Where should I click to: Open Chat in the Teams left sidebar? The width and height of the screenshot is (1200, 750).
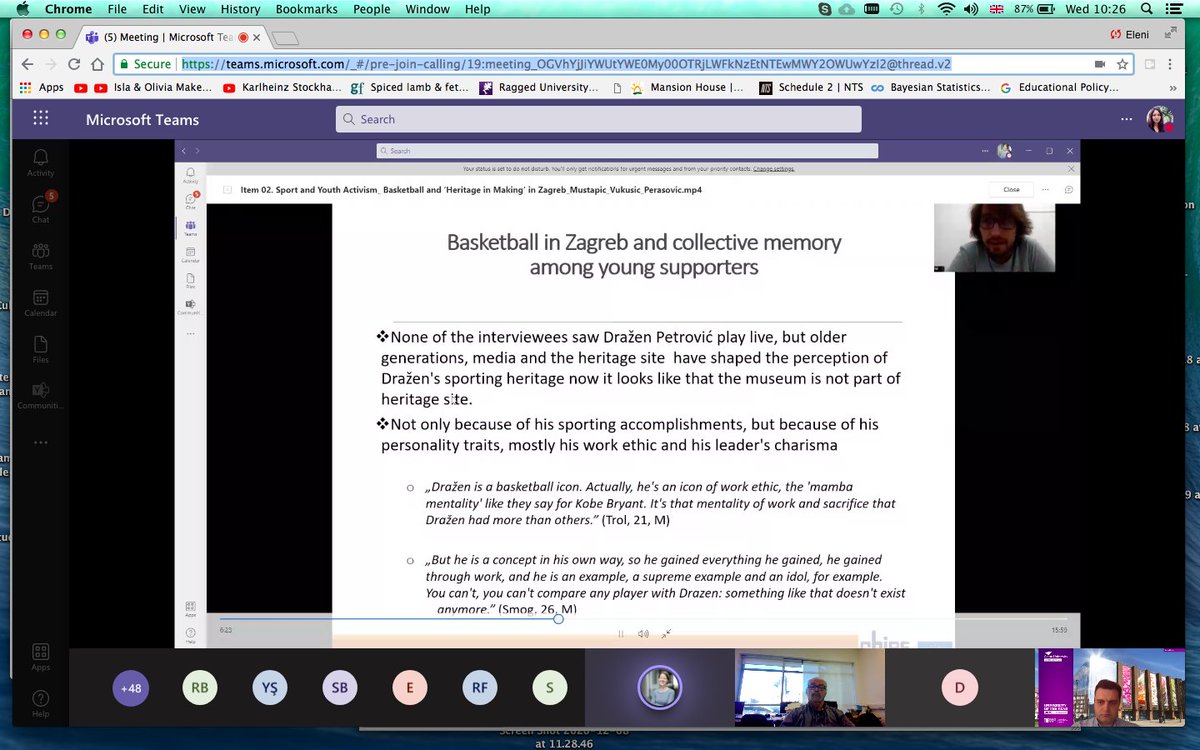(x=41, y=208)
